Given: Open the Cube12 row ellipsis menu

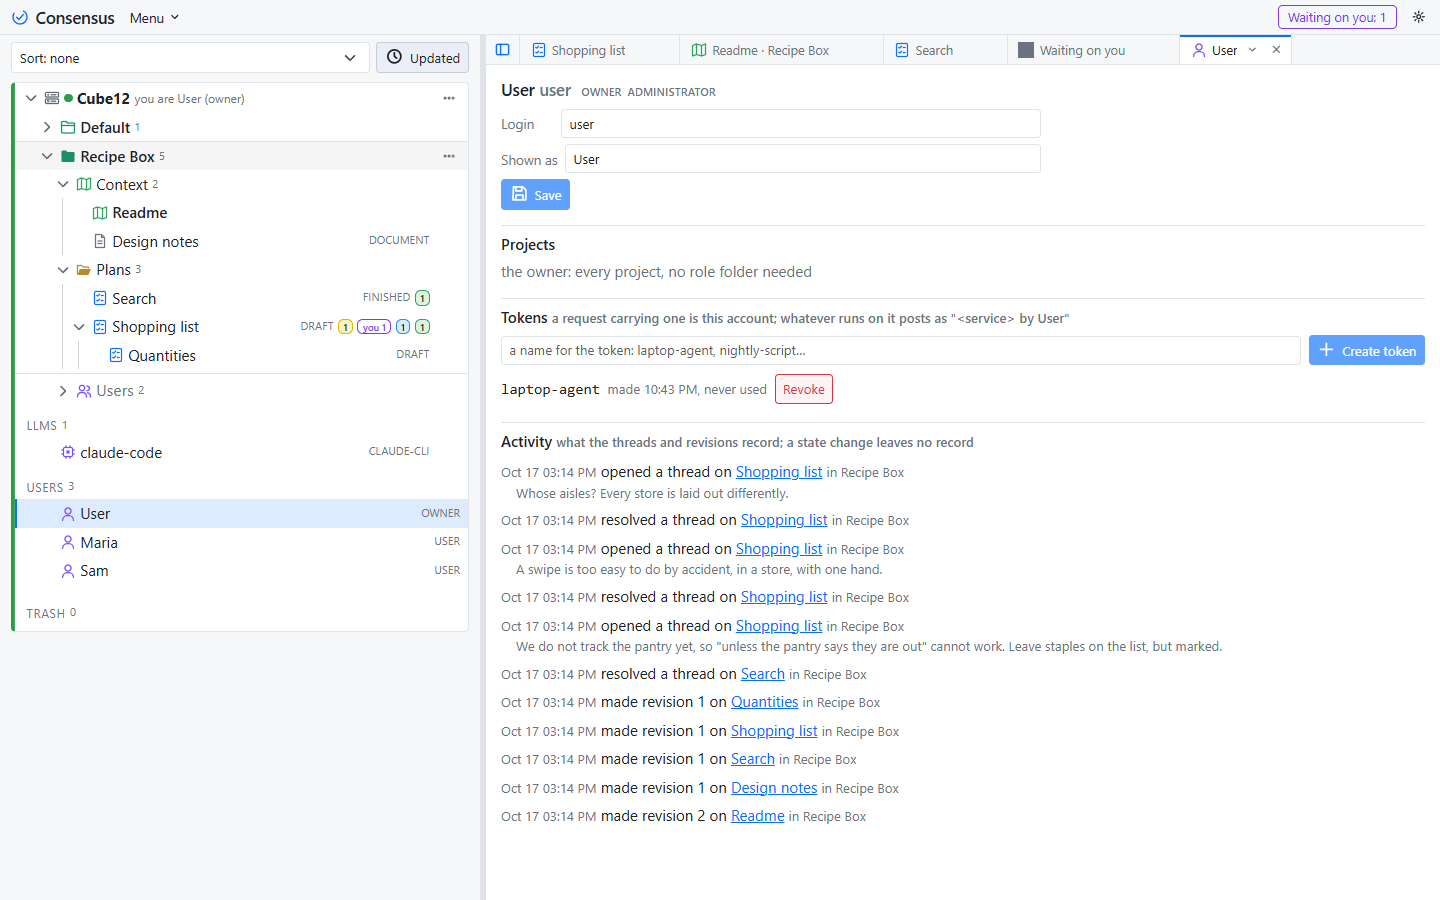Looking at the screenshot, I should (449, 98).
